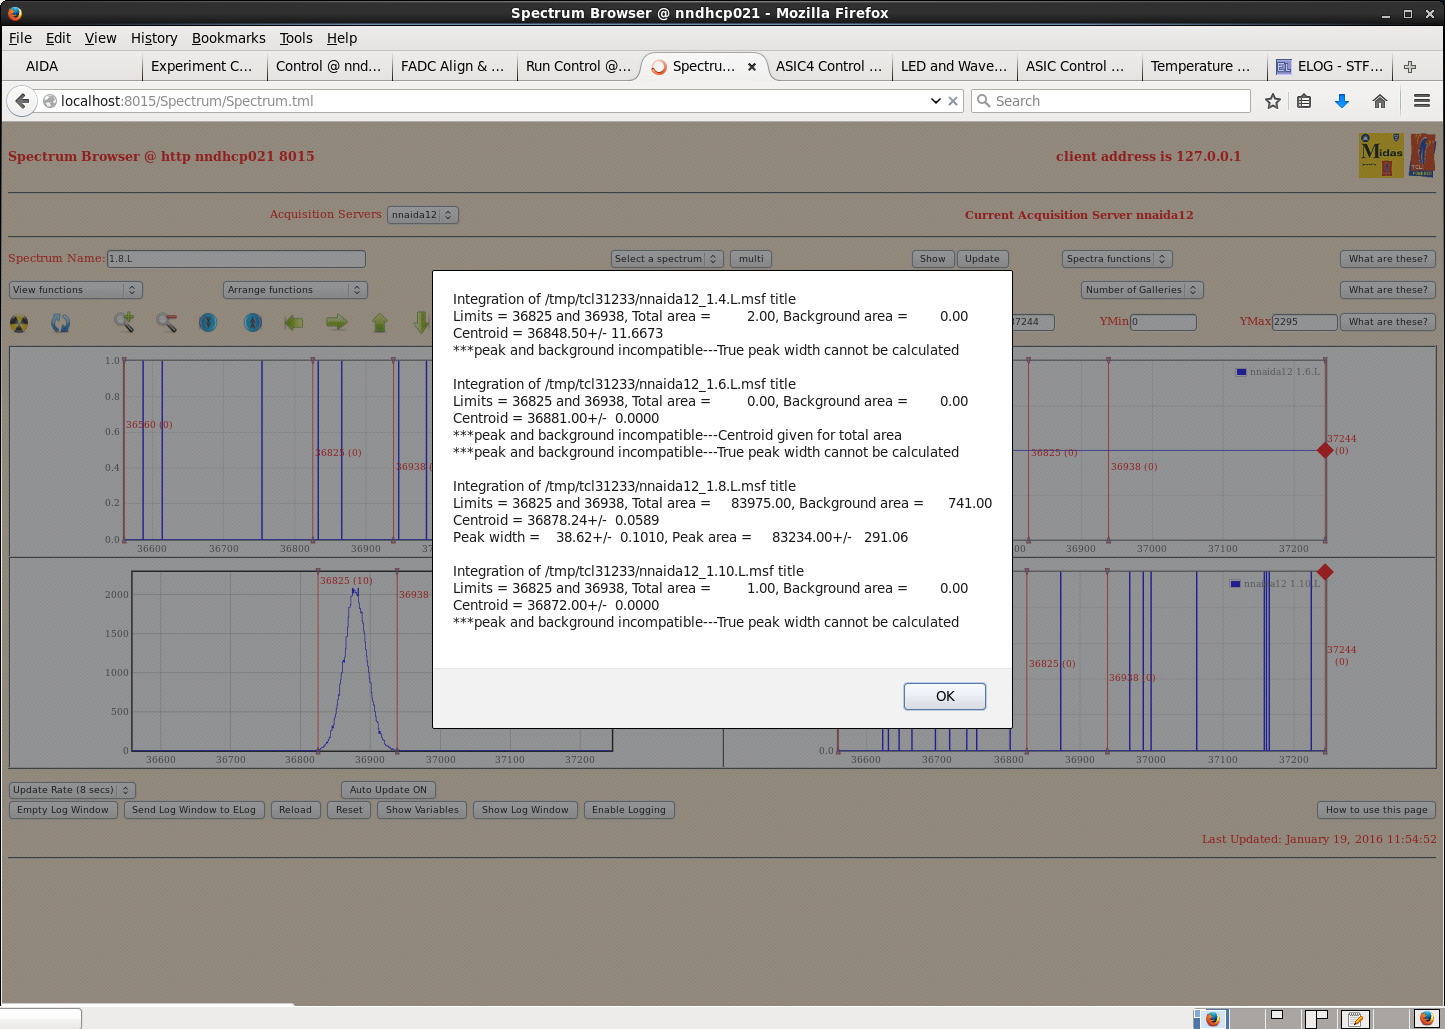This screenshot has height=1029, width=1445.
Task: Open the Firefox hamburger menu
Action: tap(1422, 101)
